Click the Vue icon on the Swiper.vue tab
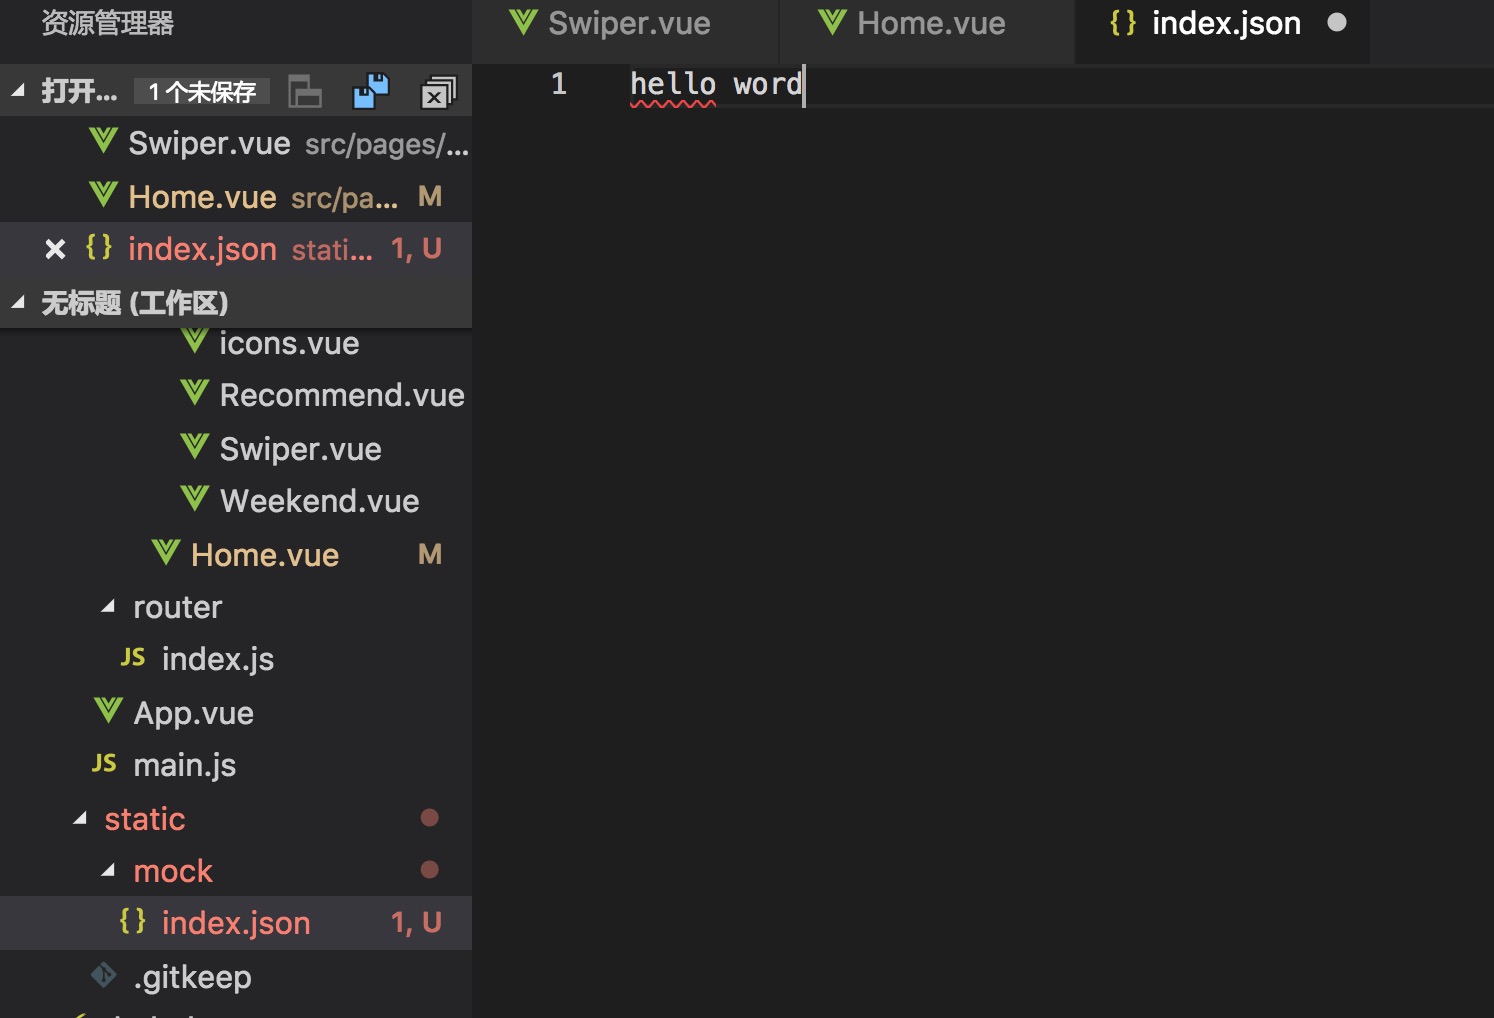 523,22
